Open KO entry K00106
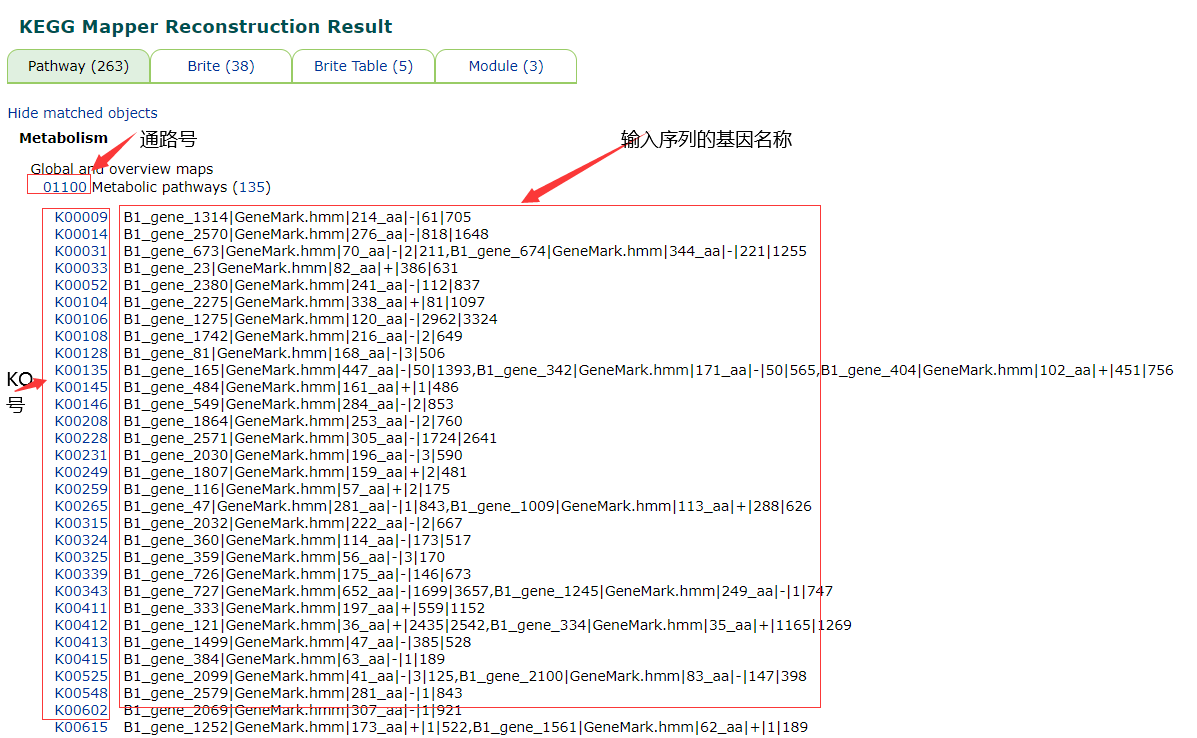Screen dimensions: 1197x738 pos(81,319)
